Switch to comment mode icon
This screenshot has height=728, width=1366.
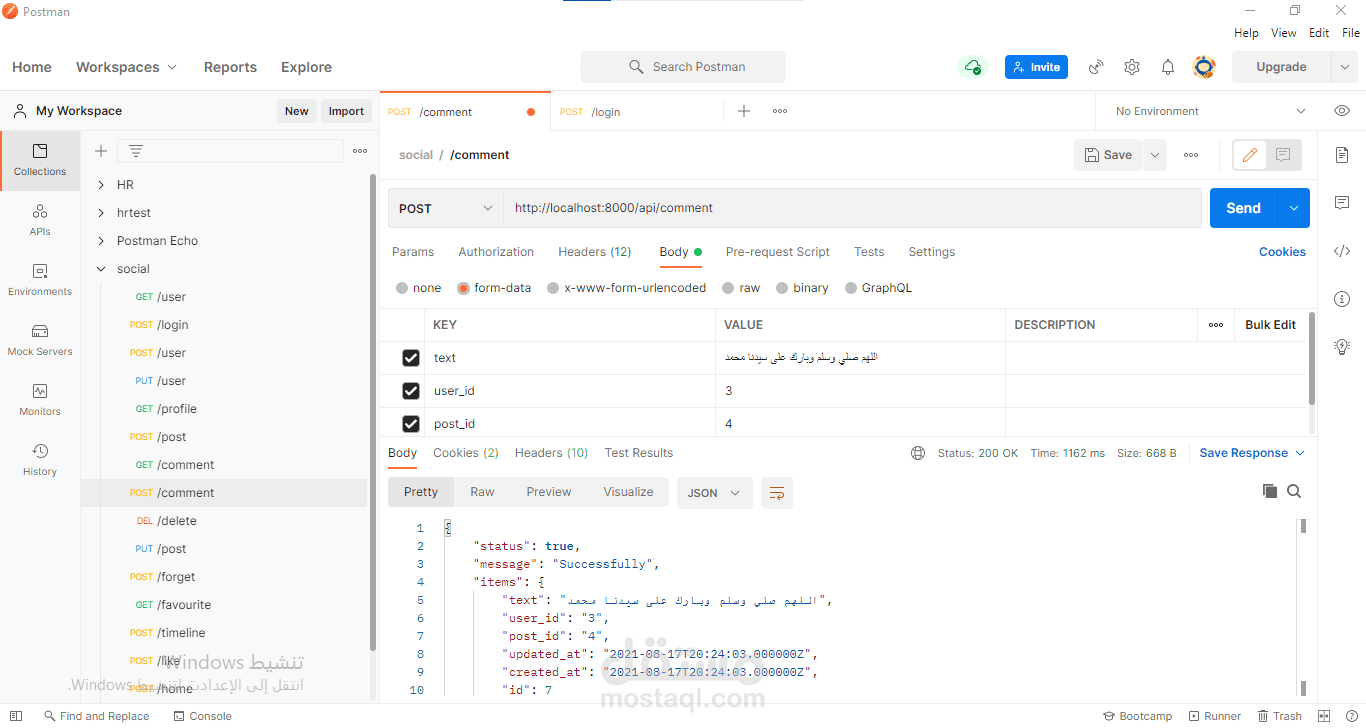[1283, 155]
